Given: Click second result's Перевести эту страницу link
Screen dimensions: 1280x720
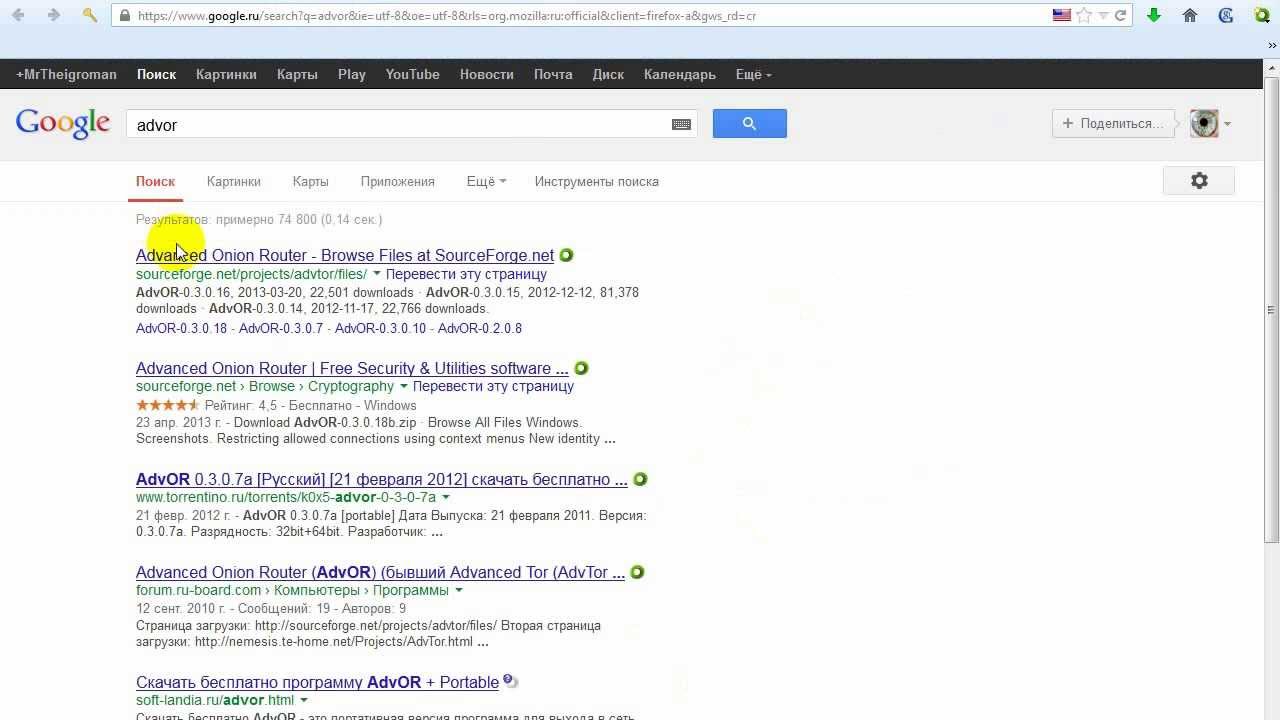Looking at the screenshot, I should click(x=493, y=386).
